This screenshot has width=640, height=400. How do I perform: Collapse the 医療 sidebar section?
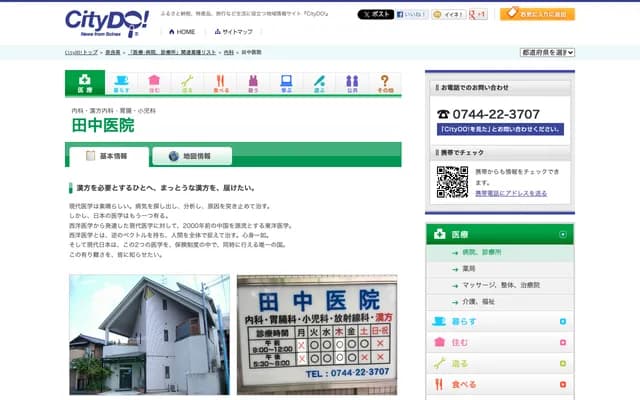(563, 235)
